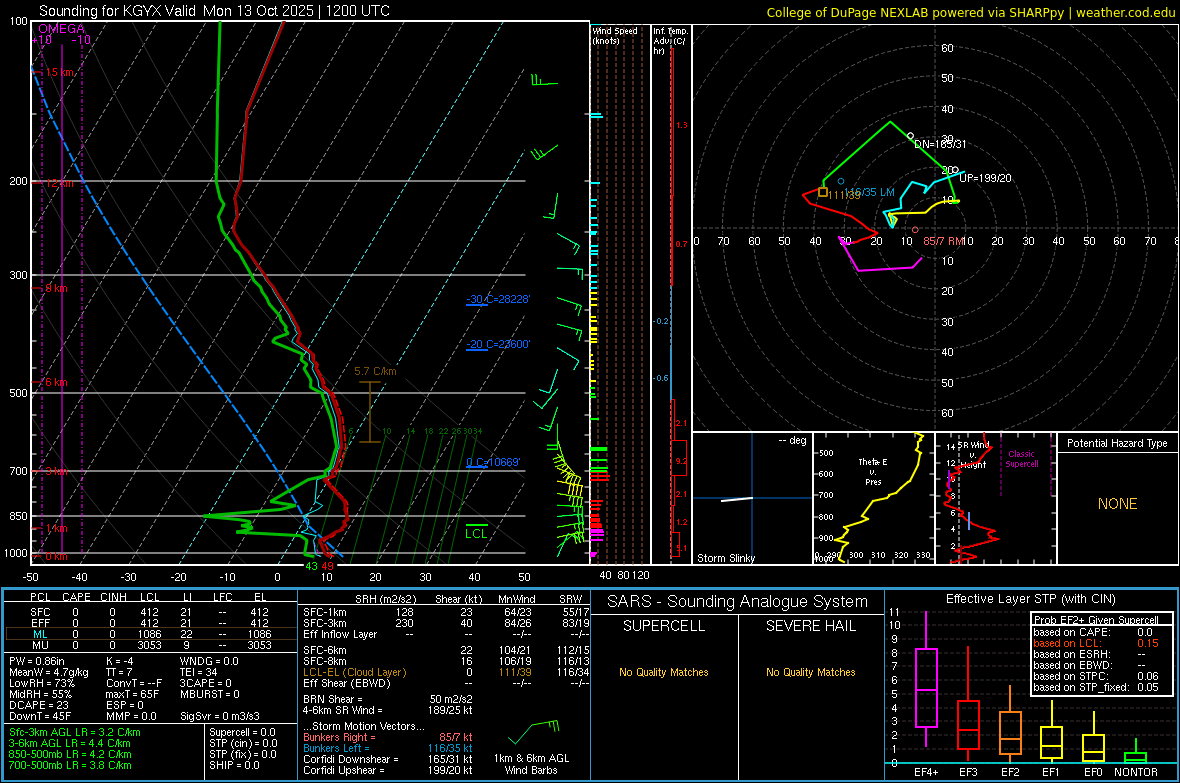1180x783 pixels.
Task: Click SARS - Sounding Analogue System title
Action: (x=737, y=602)
